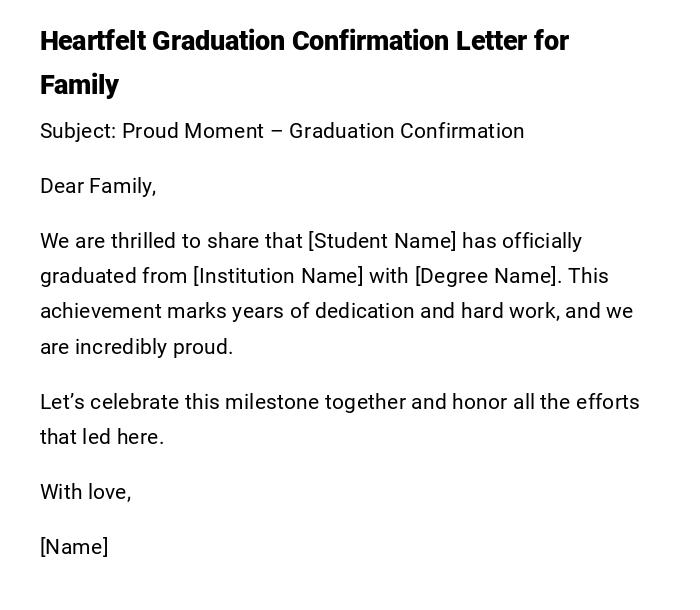Click the 'Heartfelt Graduation Confirmation Letter' title heading

(x=304, y=42)
